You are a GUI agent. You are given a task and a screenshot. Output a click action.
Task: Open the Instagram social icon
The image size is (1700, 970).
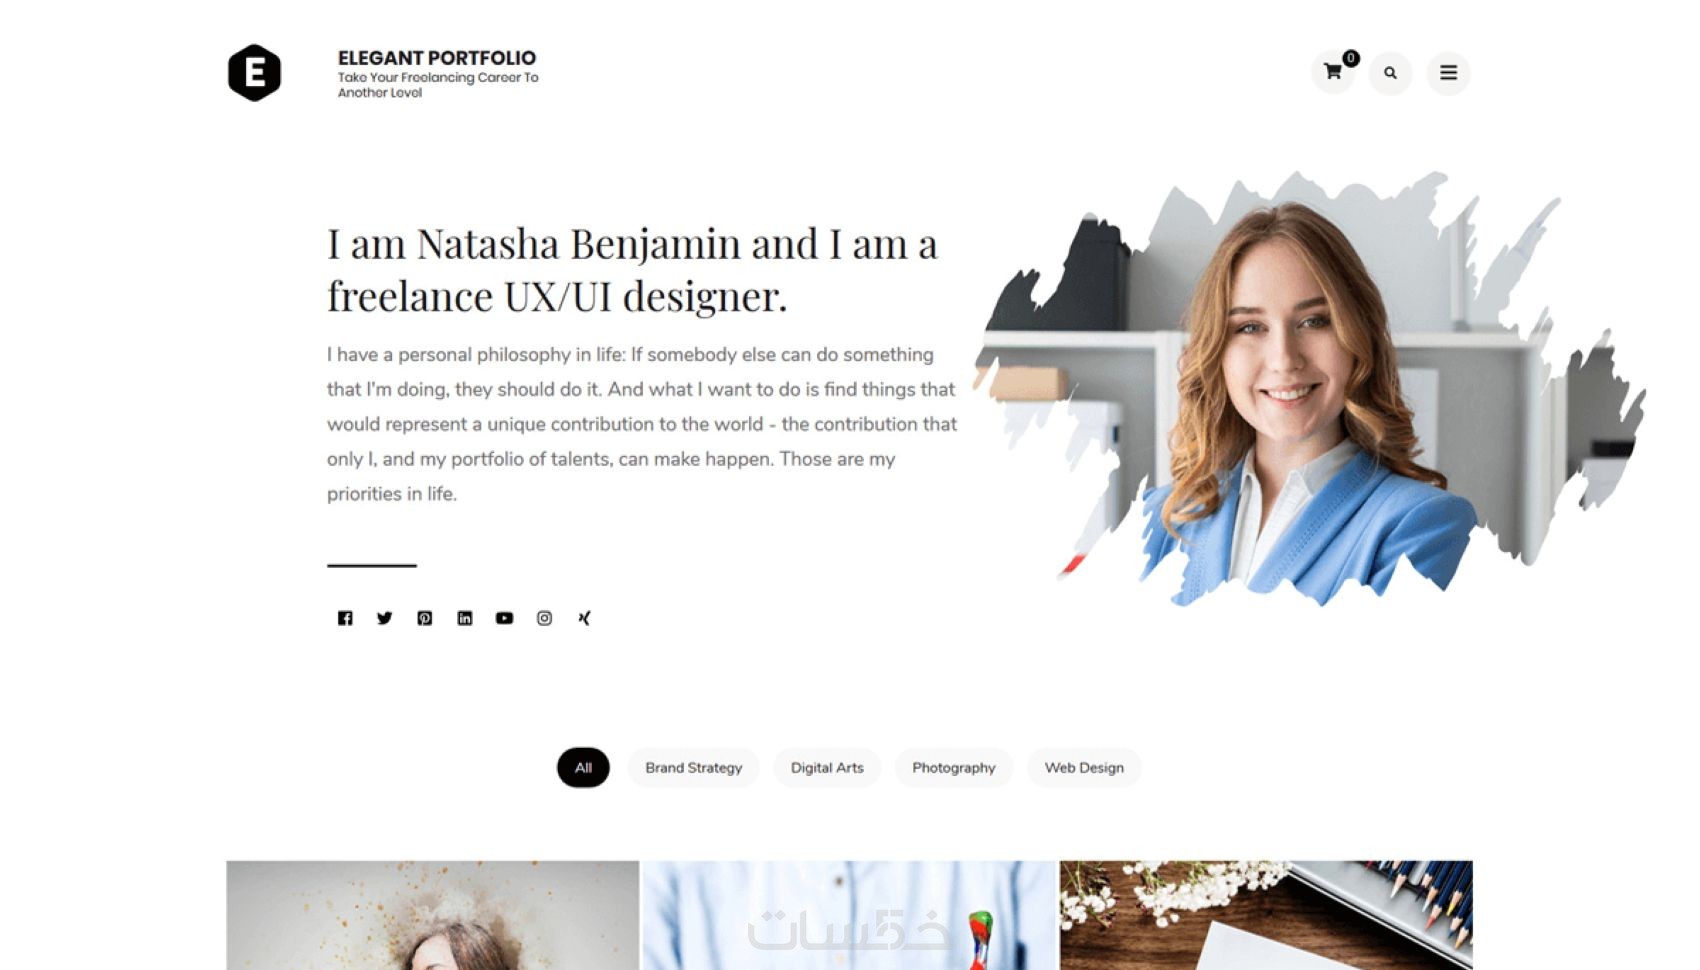[544, 618]
